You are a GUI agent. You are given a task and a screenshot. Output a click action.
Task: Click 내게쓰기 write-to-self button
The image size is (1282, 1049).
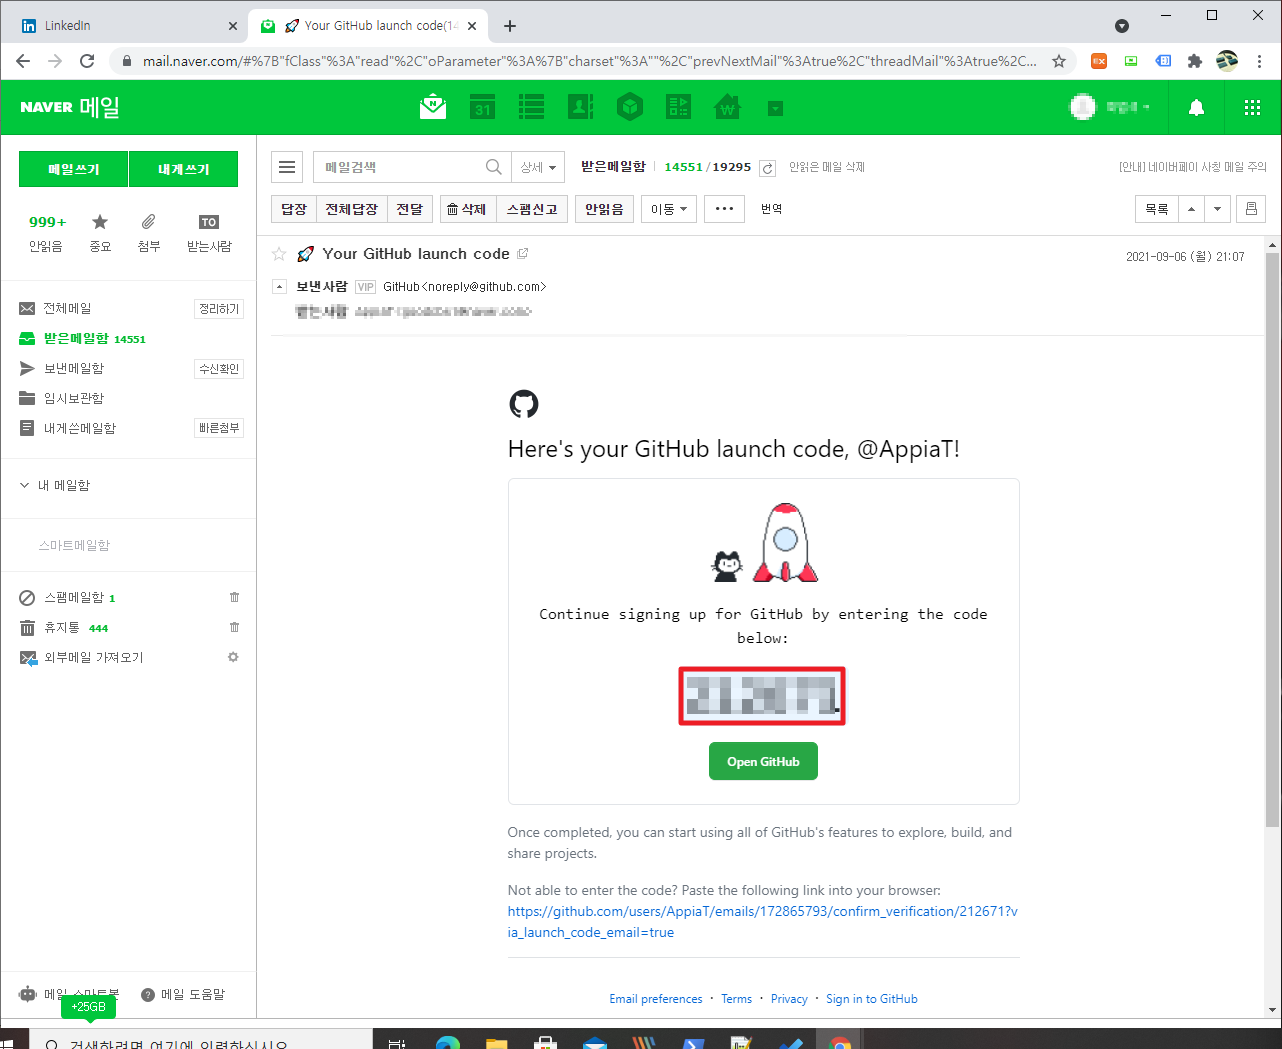[184, 169]
